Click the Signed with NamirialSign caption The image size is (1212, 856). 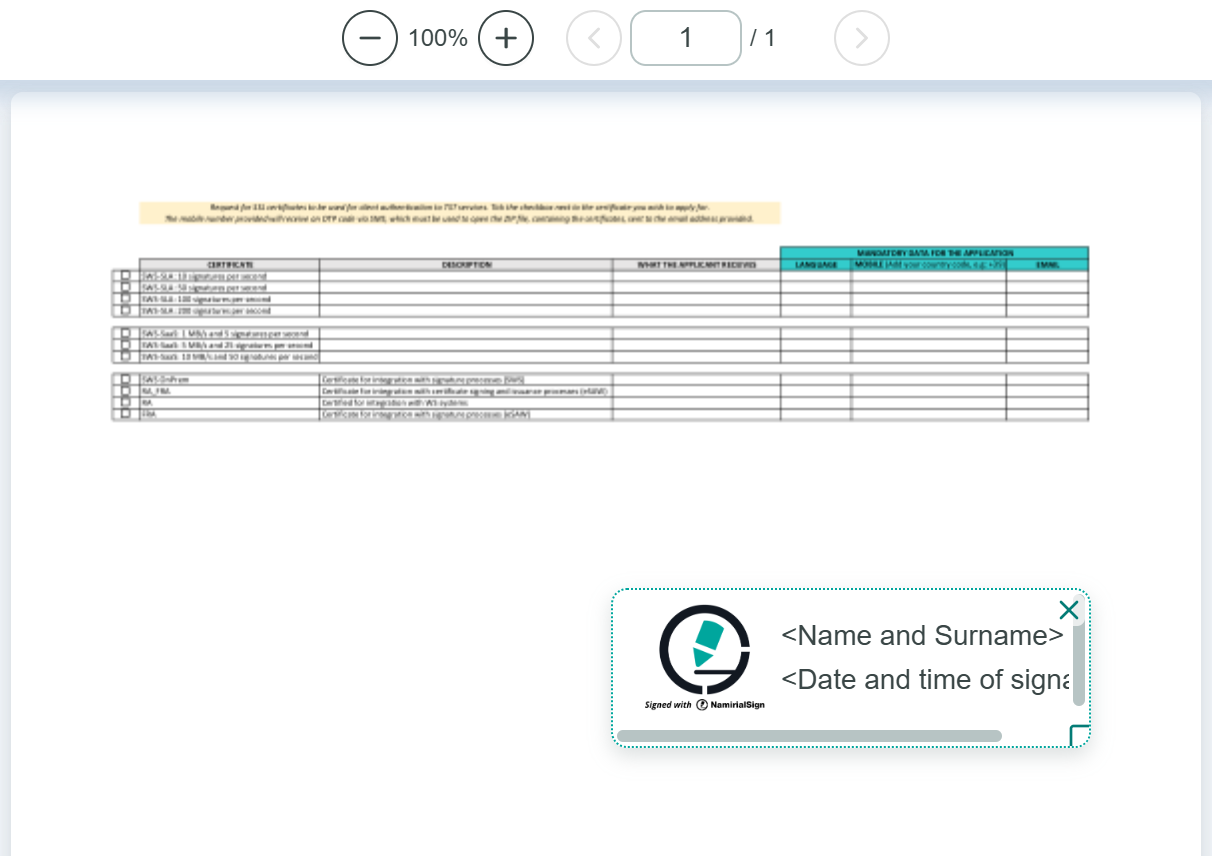click(704, 705)
